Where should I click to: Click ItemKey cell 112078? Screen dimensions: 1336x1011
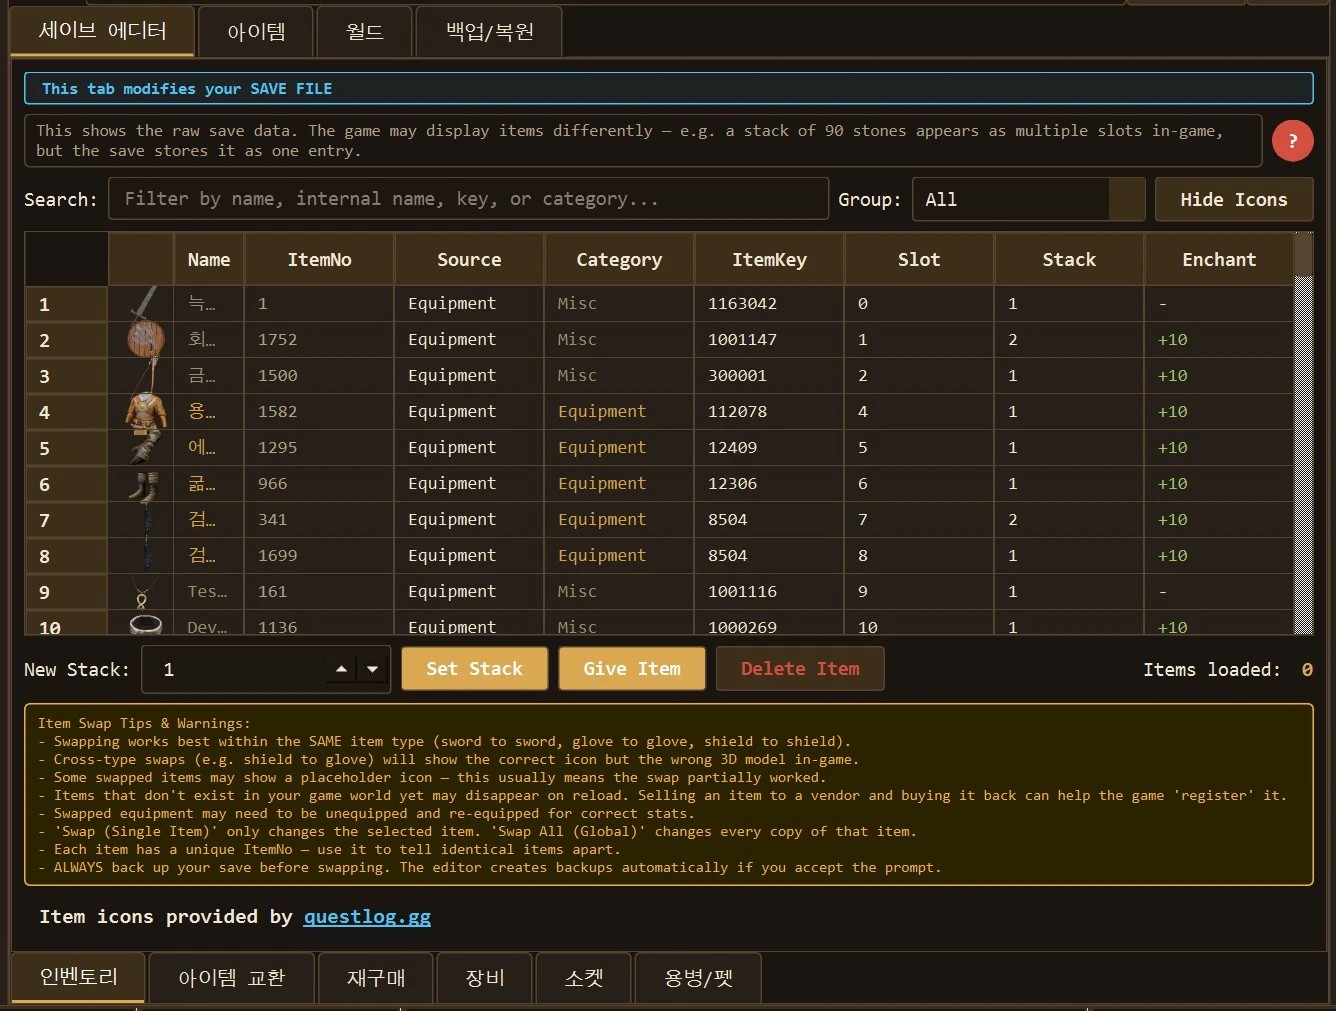click(x=769, y=412)
